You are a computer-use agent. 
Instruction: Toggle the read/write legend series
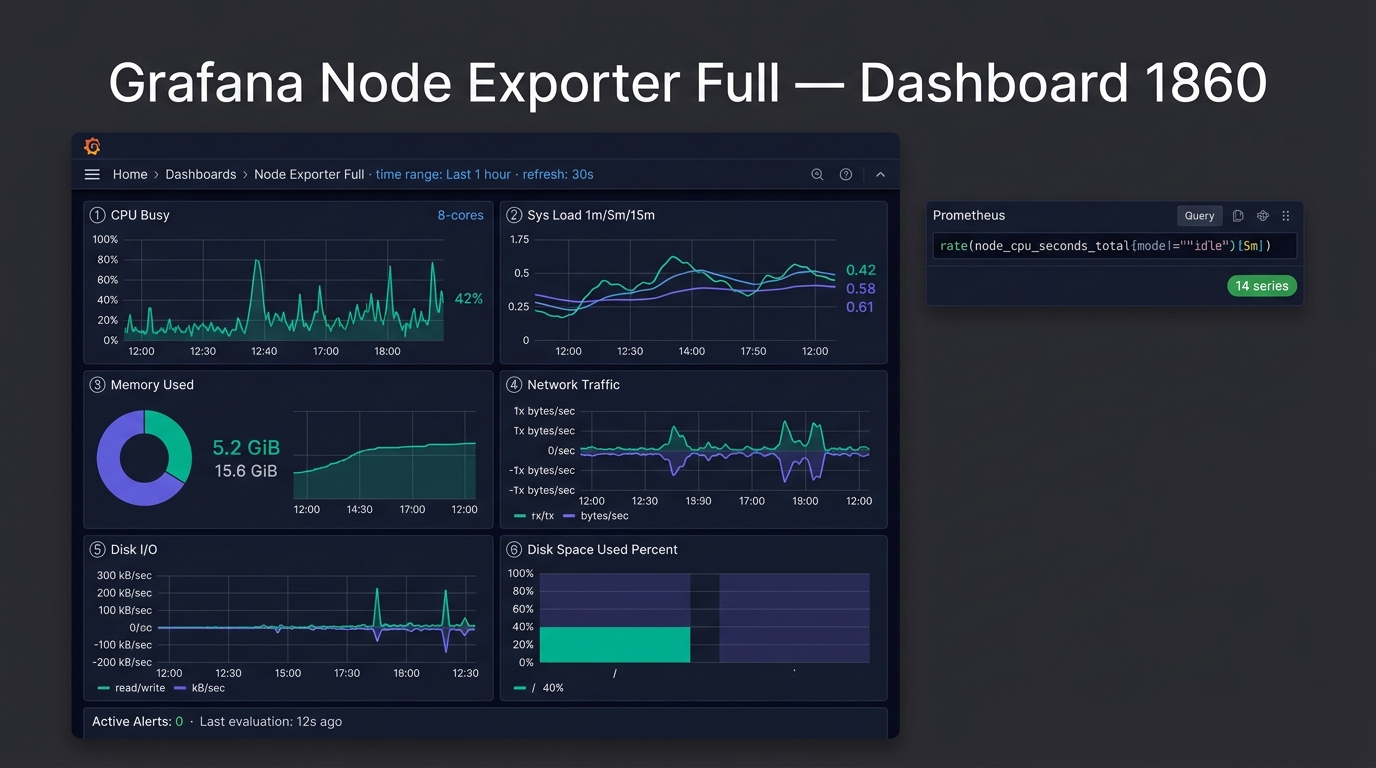131,688
